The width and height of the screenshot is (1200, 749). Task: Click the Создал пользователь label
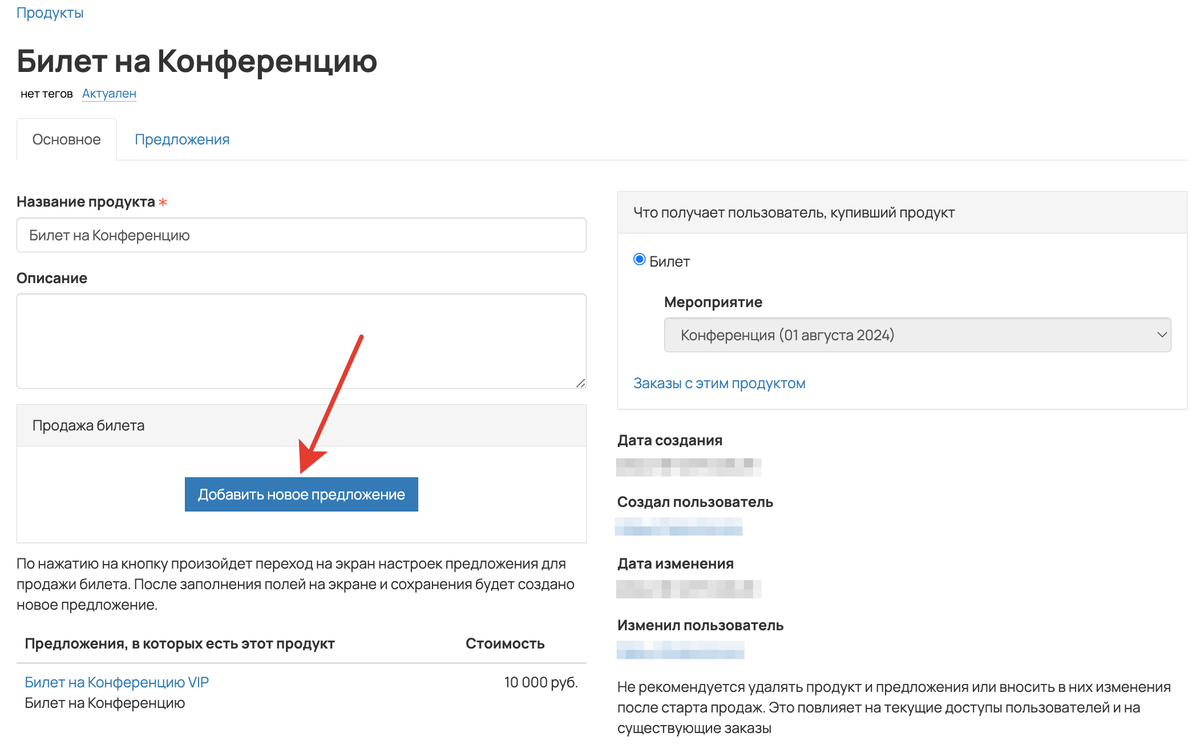(695, 502)
